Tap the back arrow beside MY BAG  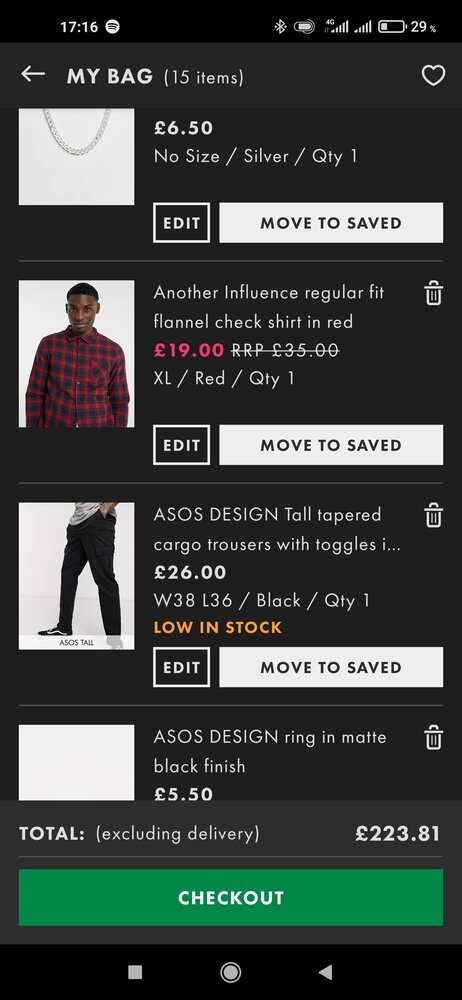[33, 75]
